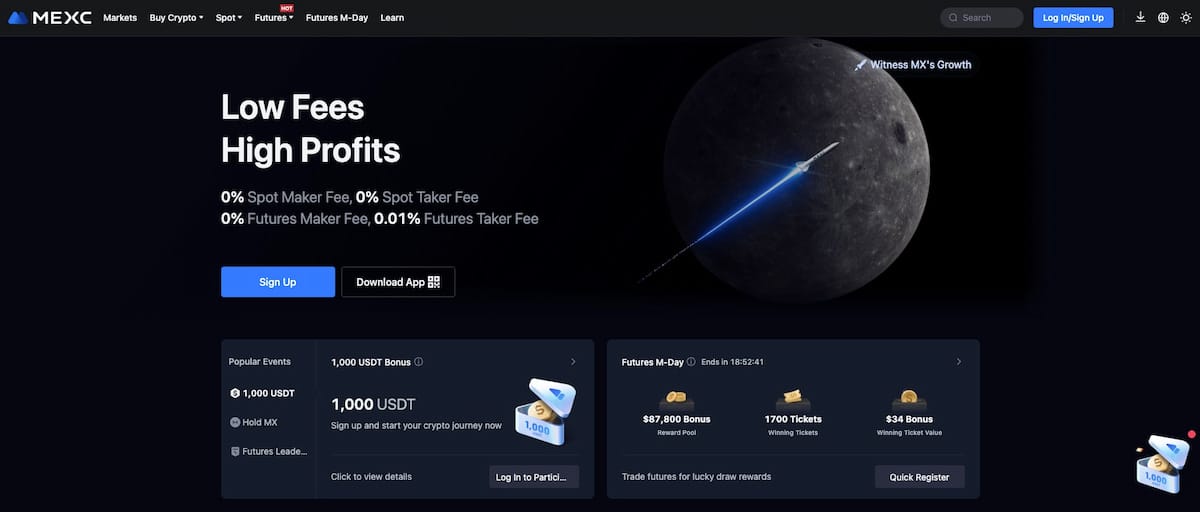Expand the Spot dropdown menu
Screen dimensions: 1200x512
pos(229,18)
